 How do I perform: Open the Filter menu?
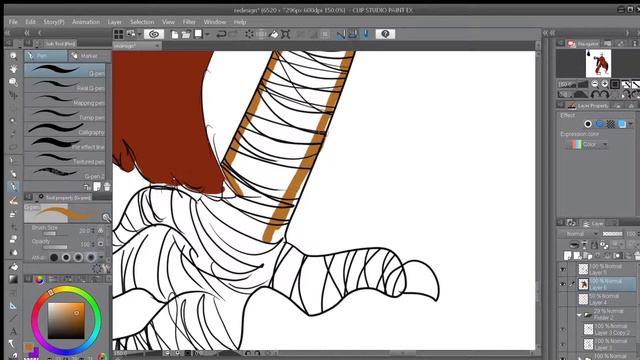tap(189, 22)
